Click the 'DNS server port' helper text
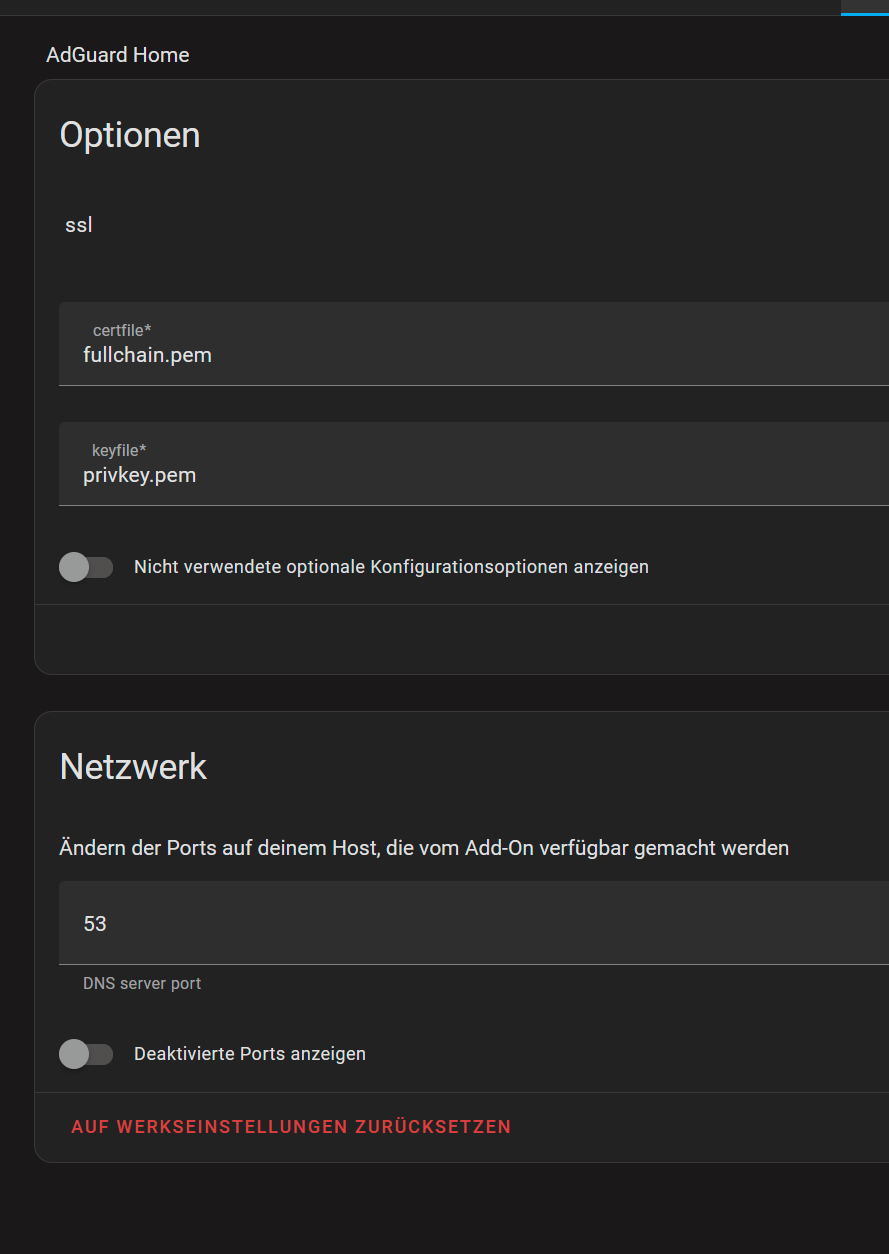This screenshot has height=1254, width=889. coord(142,984)
